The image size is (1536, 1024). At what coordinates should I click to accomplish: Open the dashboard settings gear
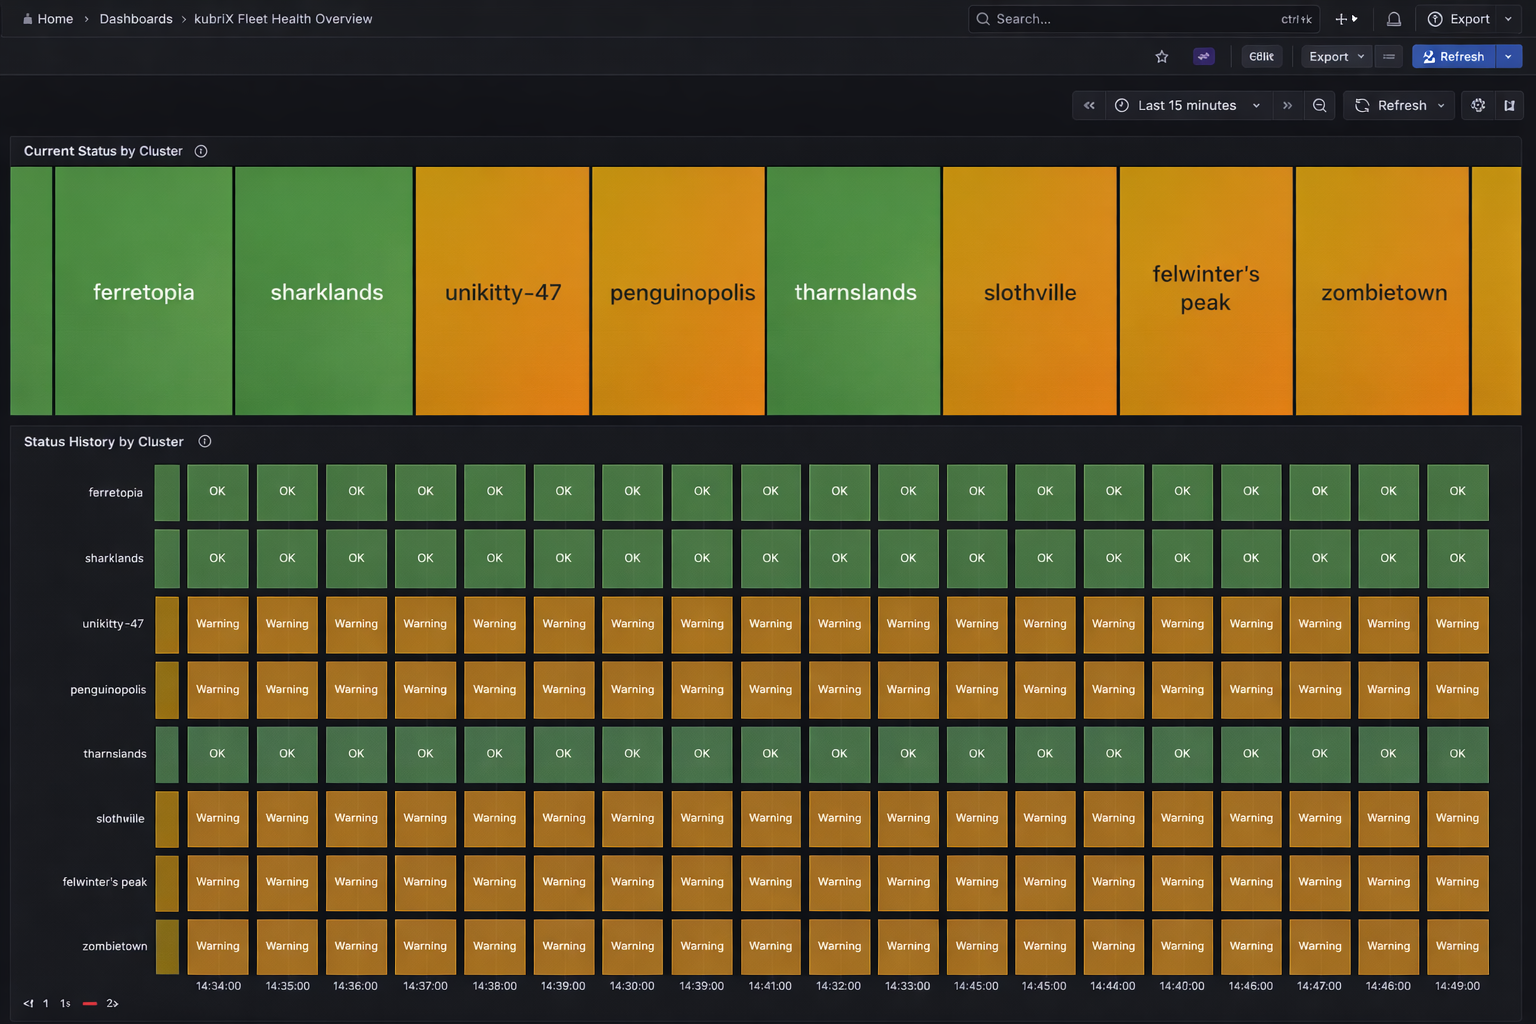click(x=1478, y=105)
